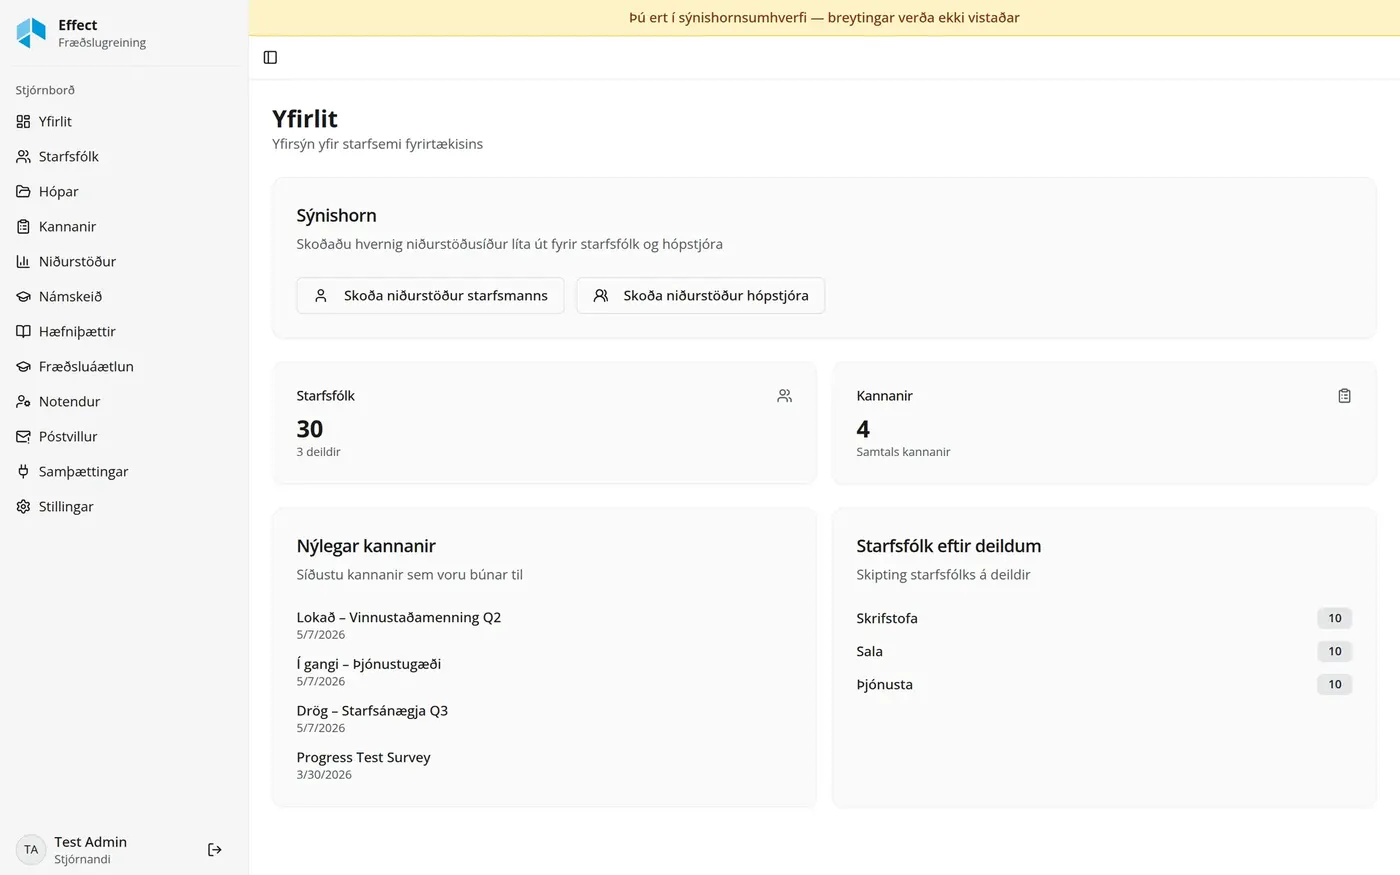Open survey Drög – Starfsánægja Q3
Viewport: 1400px width, 875px height.
coord(372,711)
